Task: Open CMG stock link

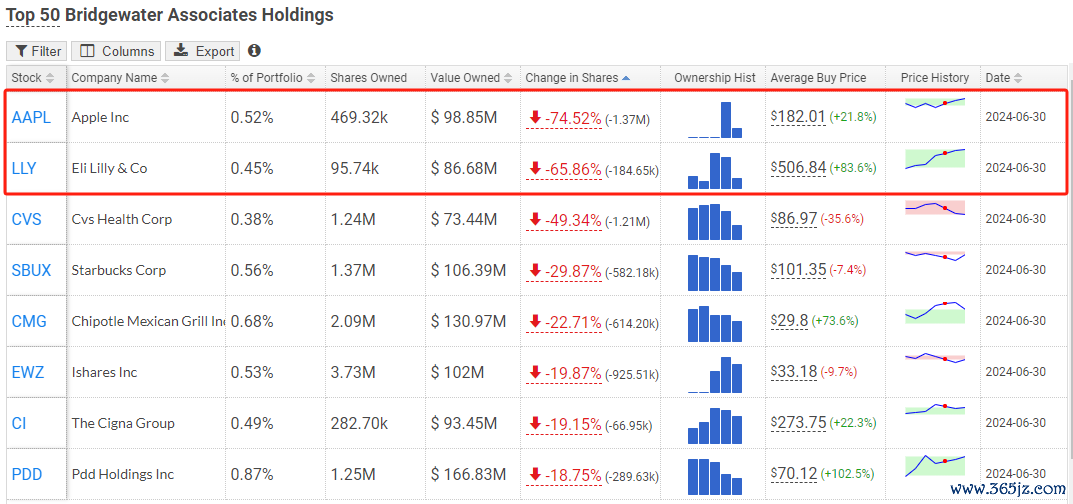Action: tap(29, 321)
